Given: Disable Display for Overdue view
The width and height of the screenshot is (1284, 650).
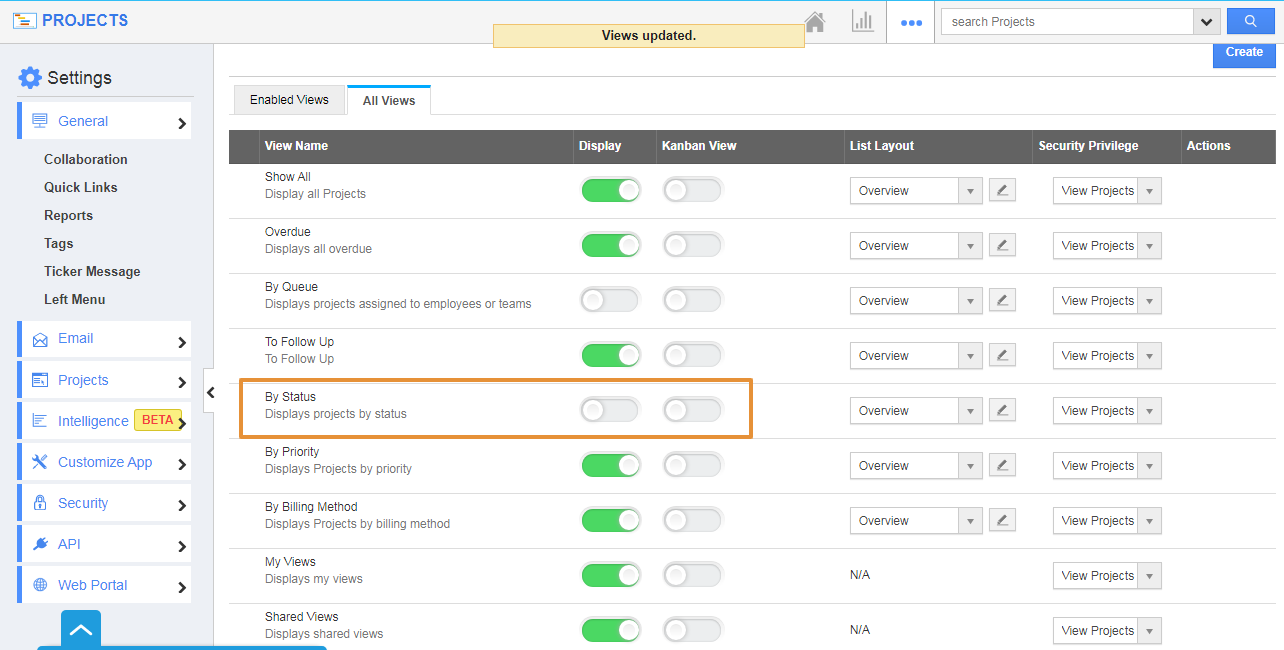Looking at the screenshot, I should tap(610, 245).
